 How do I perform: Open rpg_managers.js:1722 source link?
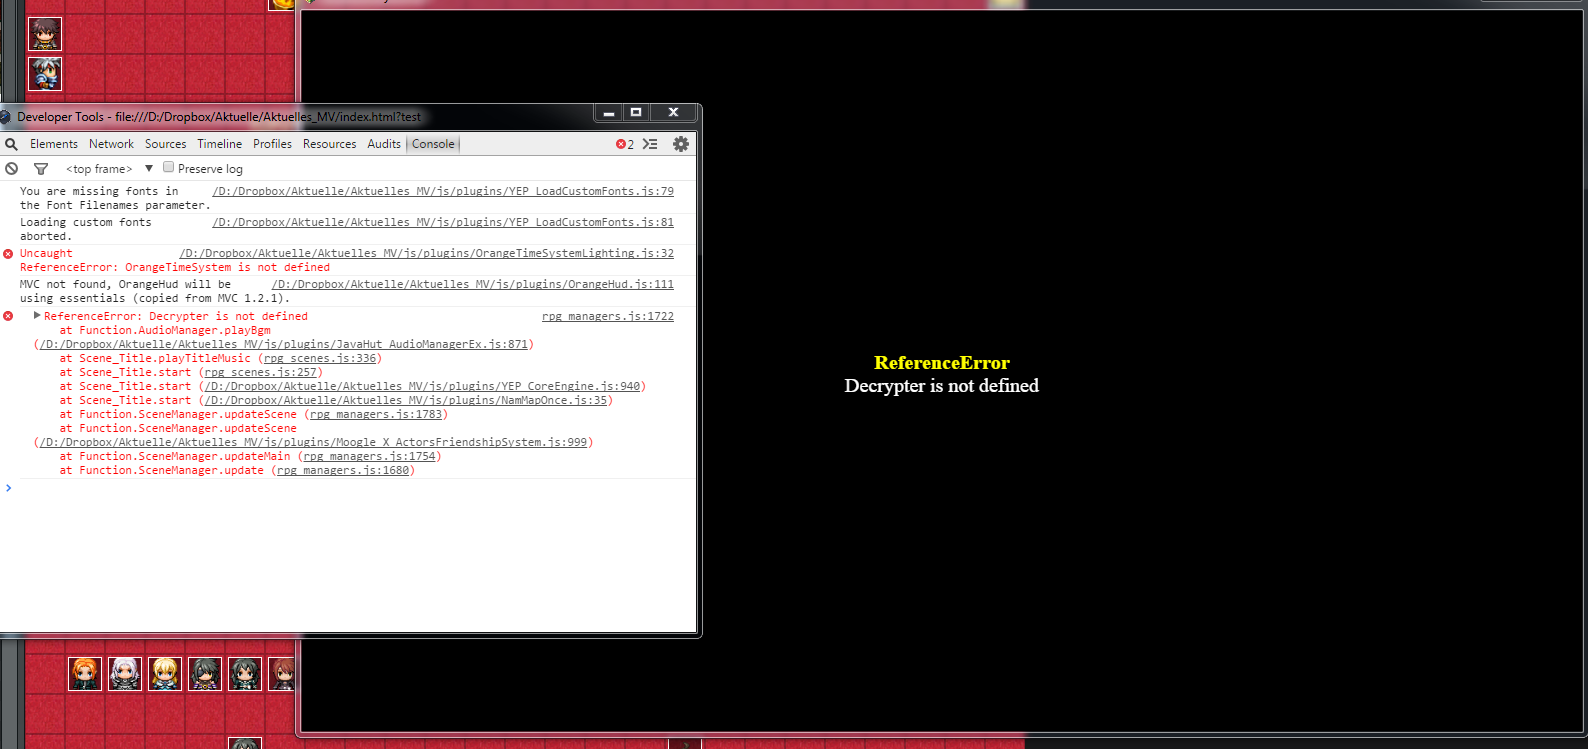pos(608,316)
